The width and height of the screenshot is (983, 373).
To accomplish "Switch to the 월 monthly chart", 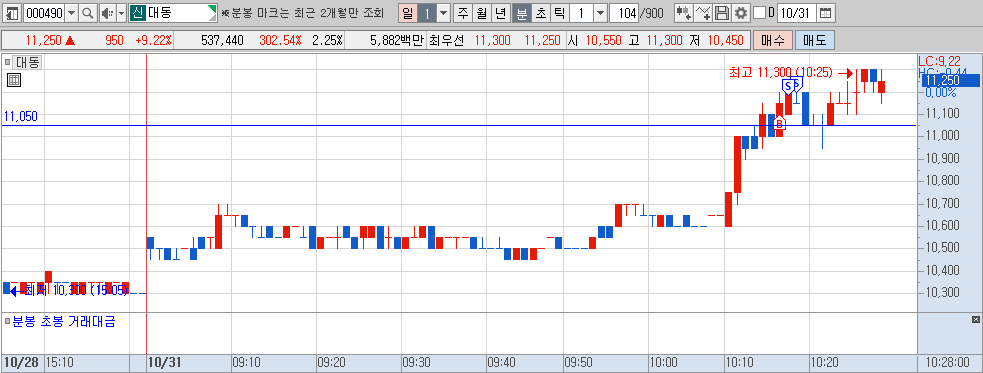I will (481, 13).
